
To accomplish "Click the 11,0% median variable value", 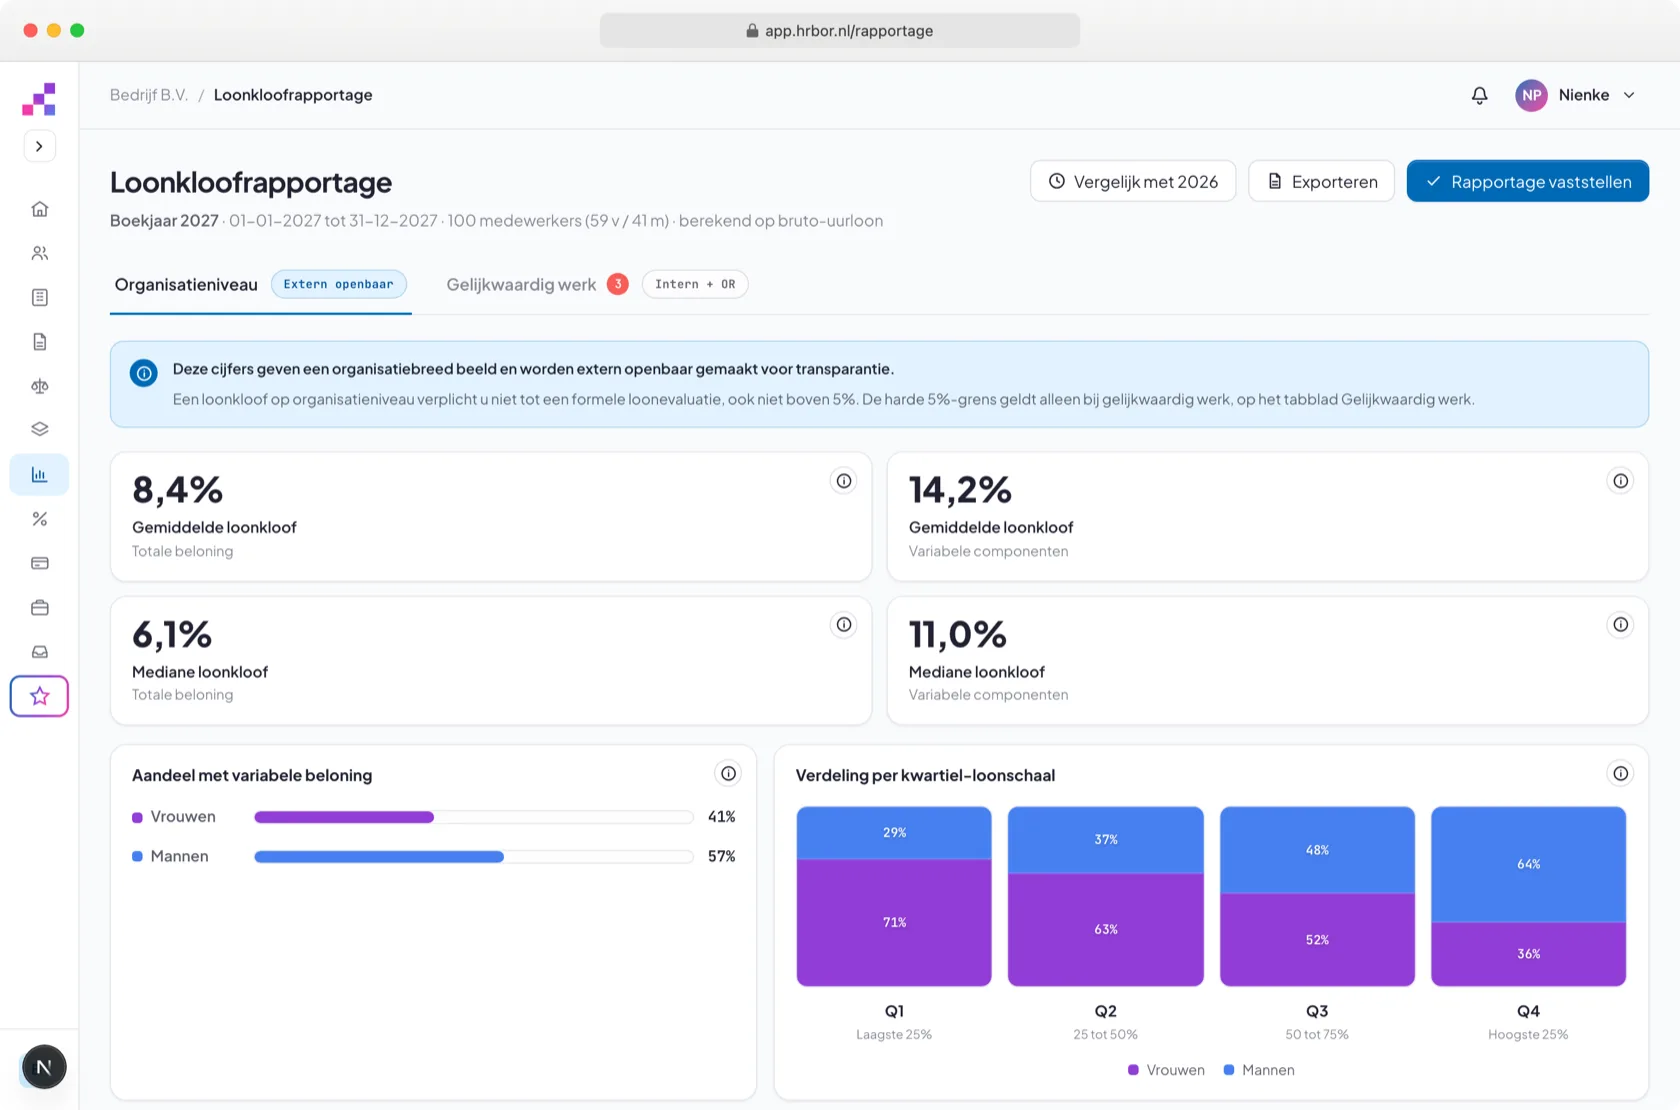I will [958, 634].
